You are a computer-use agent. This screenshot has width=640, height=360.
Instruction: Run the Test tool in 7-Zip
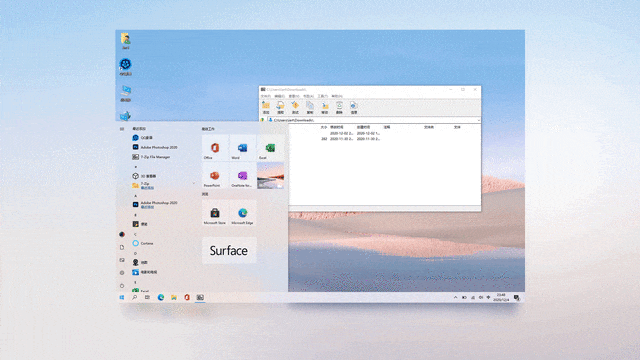[295, 108]
